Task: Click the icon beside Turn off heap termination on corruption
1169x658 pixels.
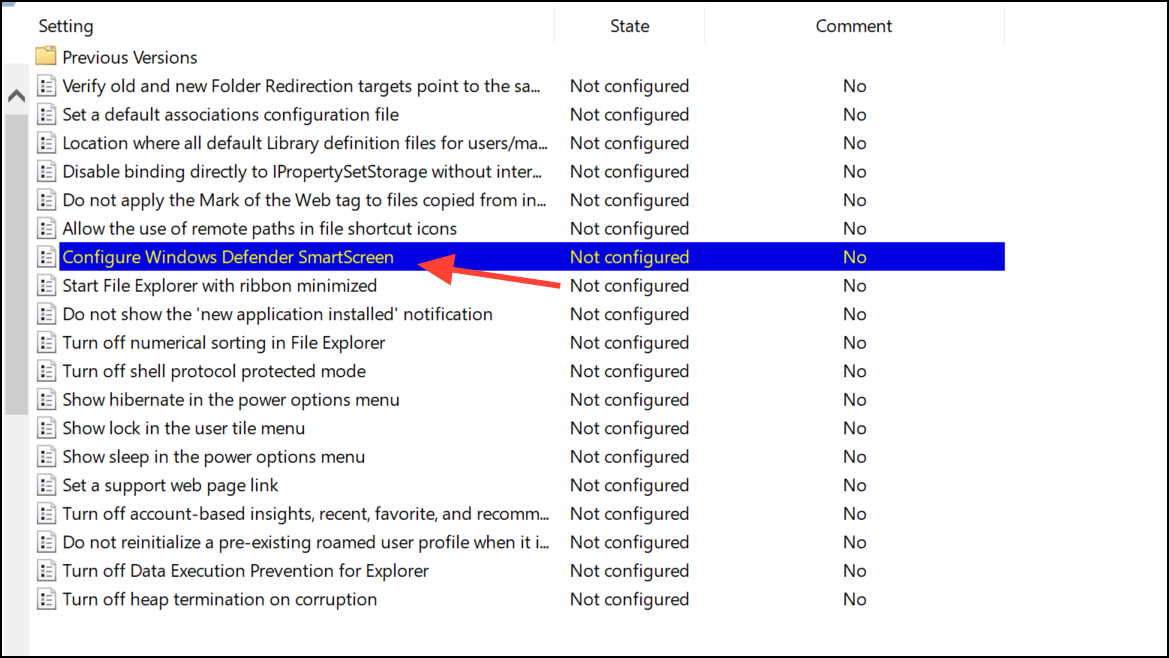Action: coord(46,599)
